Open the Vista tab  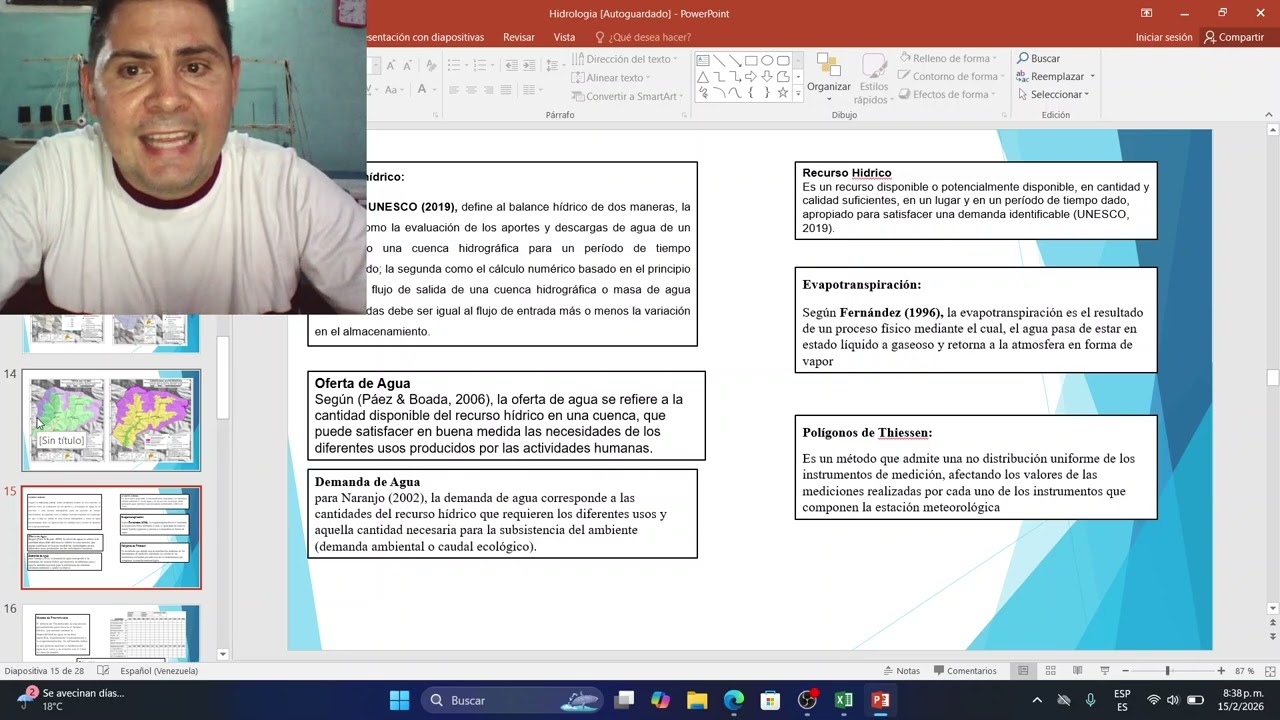point(564,37)
